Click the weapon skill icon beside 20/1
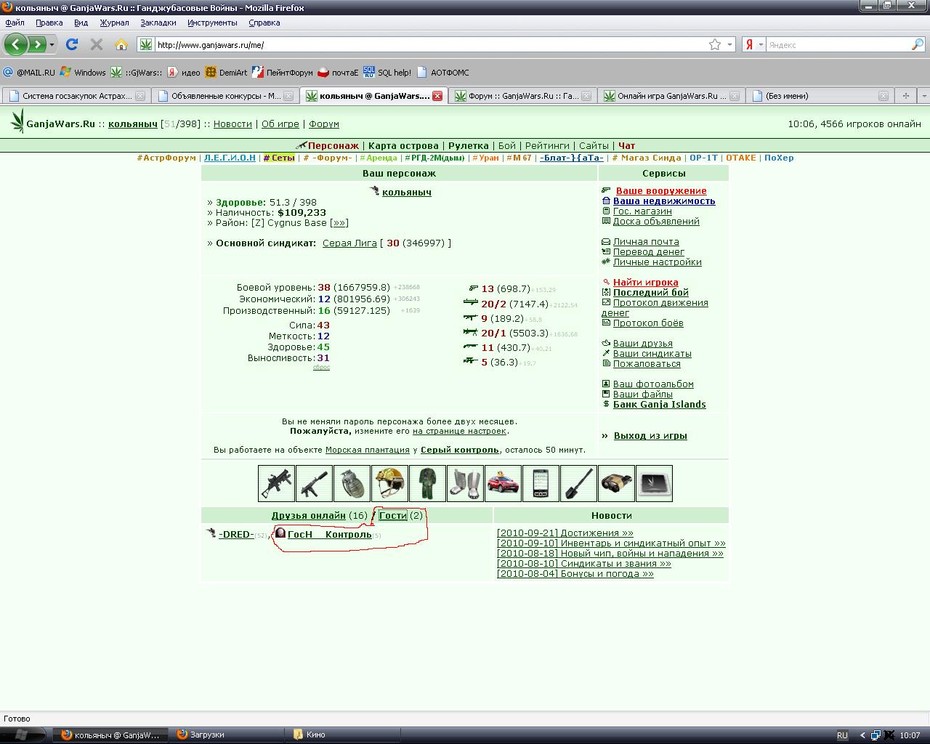Screen dimensions: 930x744 [x=471, y=332]
